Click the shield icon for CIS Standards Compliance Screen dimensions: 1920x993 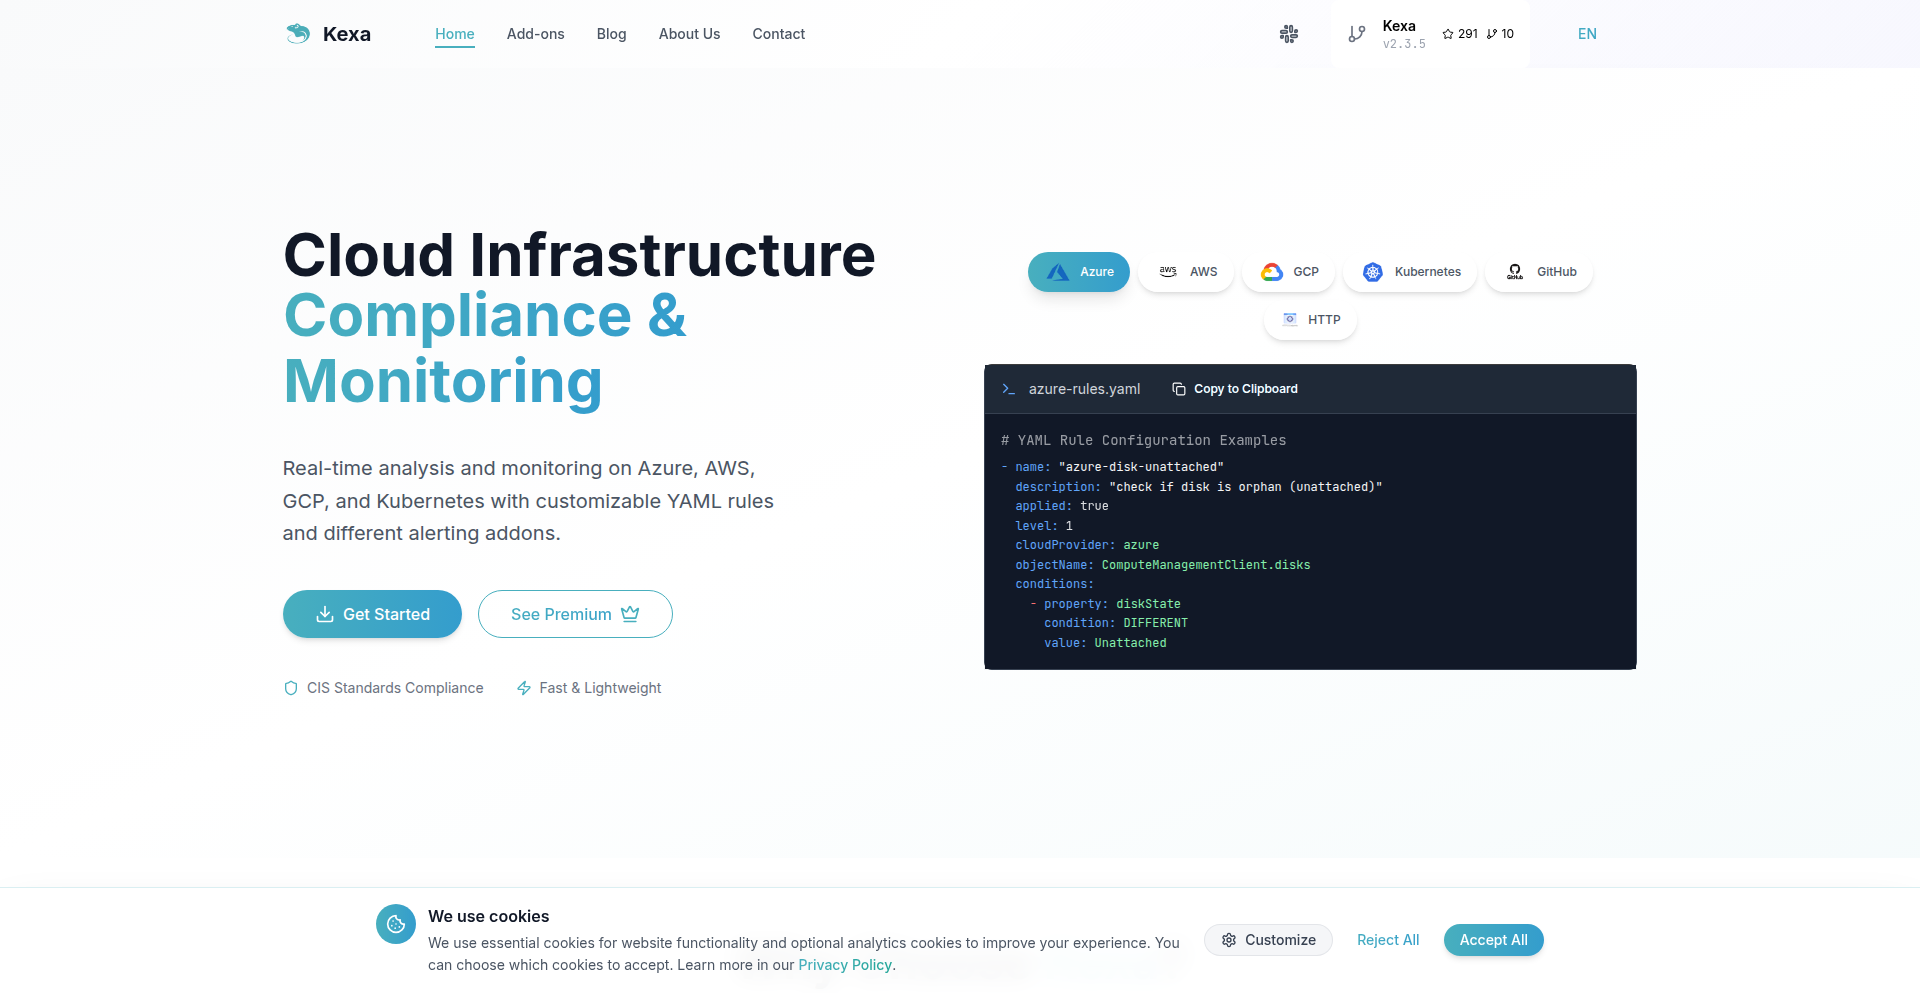click(x=291, y=688)
